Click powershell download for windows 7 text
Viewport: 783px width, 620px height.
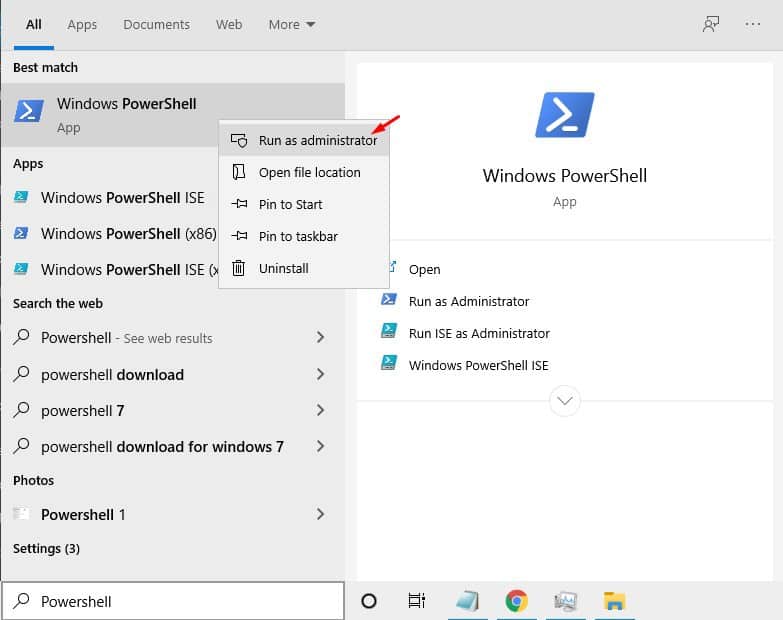pyautogui.click(x=162, y=447)
